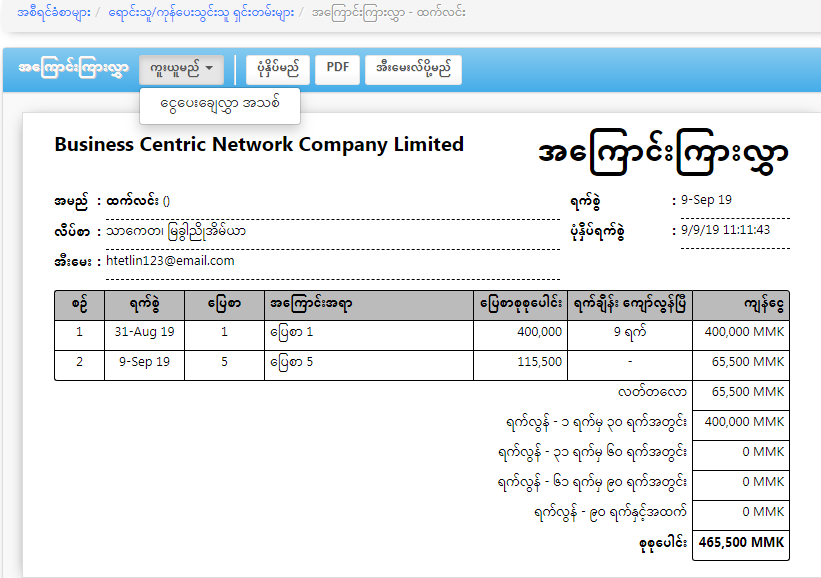This screenshot has height=578, width=821.
Task: Click the email htetlin123@email.com
Action: [170, 261]
